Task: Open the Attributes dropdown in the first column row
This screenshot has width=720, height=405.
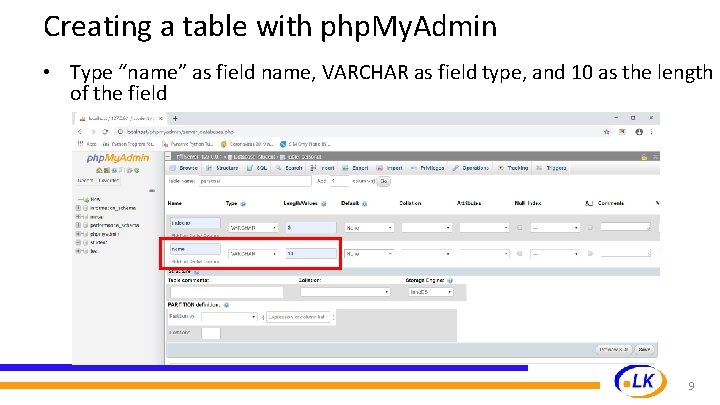Action: [484, 228]
